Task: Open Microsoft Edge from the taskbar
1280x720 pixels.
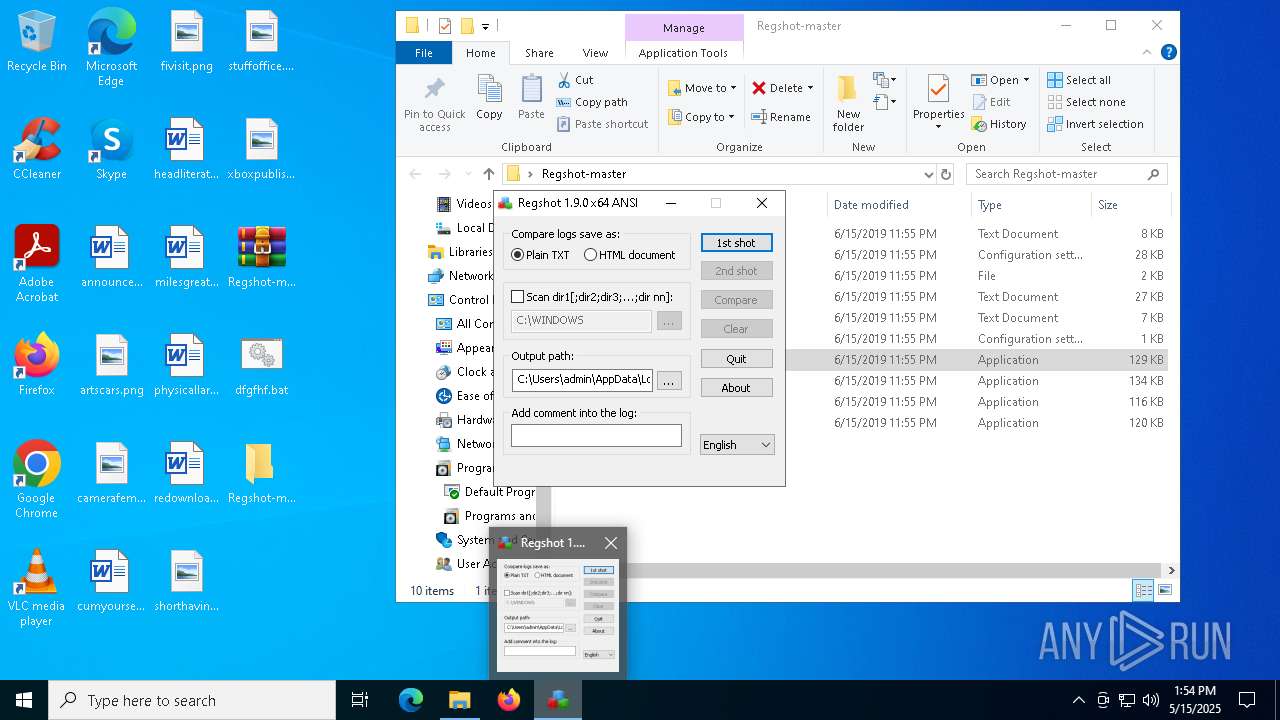Action: [411, 700]
